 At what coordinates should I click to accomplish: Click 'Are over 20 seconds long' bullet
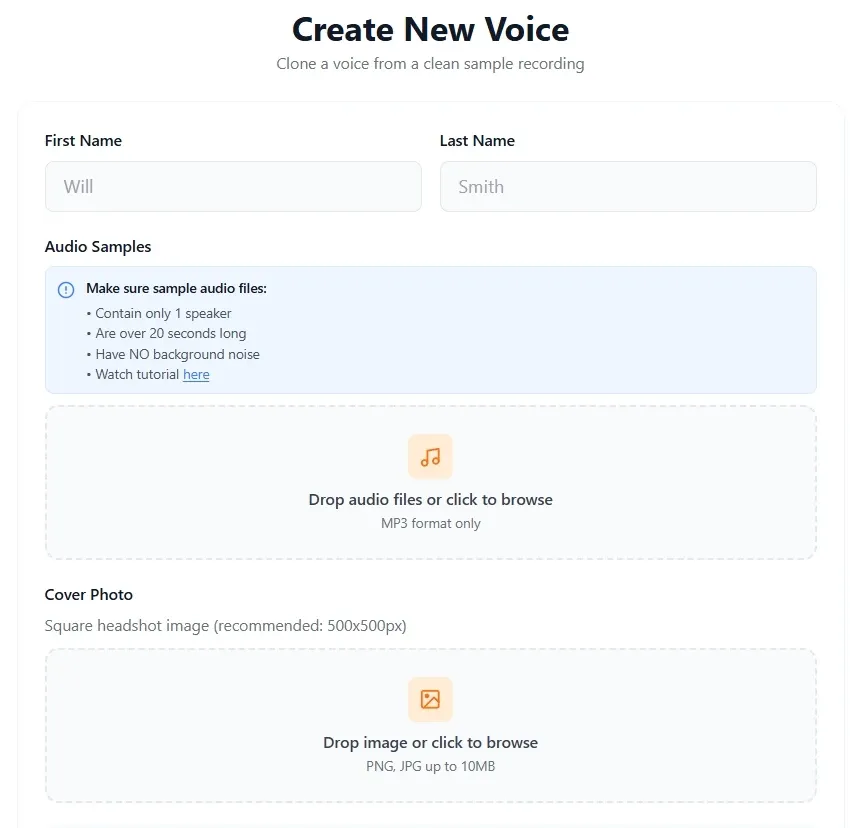pyautogui.click(x=171, y=333)
